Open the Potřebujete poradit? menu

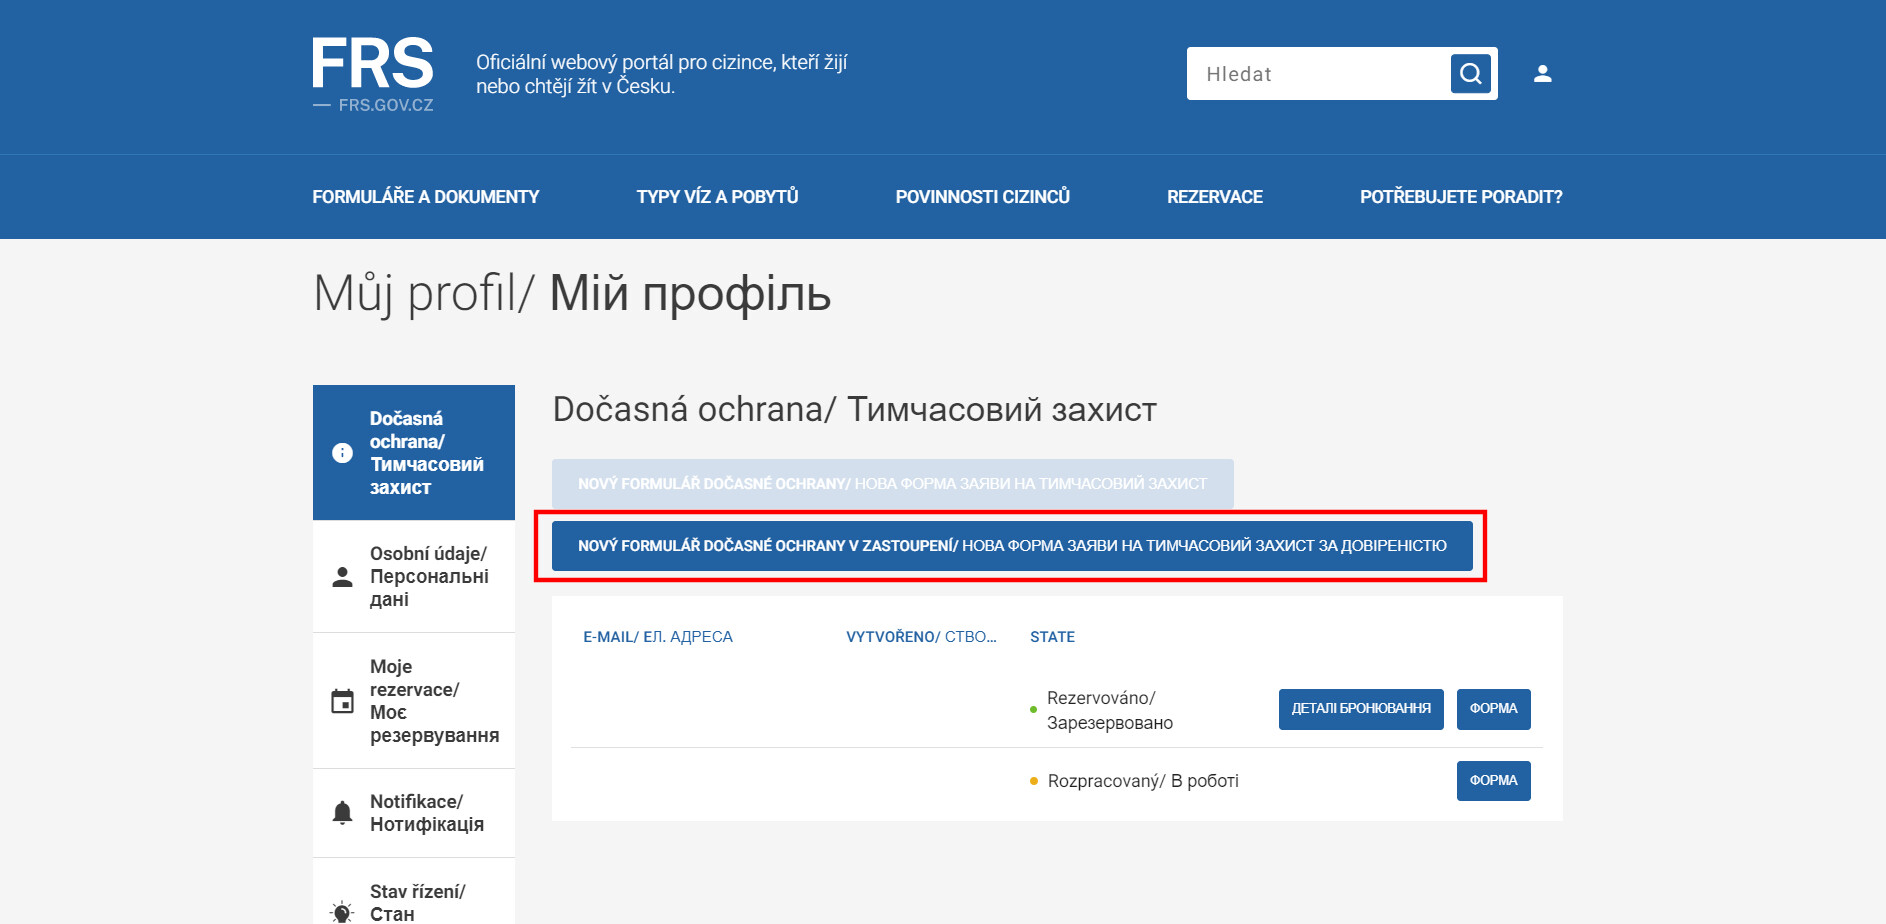pos(1461,197)
